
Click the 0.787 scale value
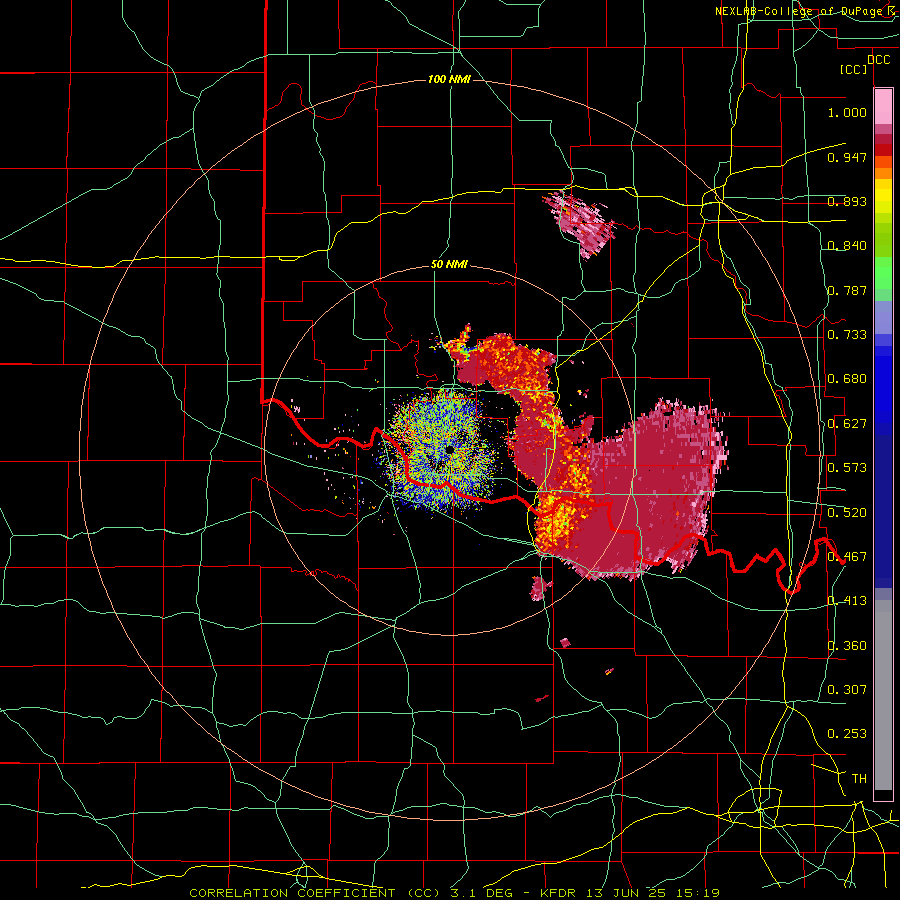[x=847, y=290]
